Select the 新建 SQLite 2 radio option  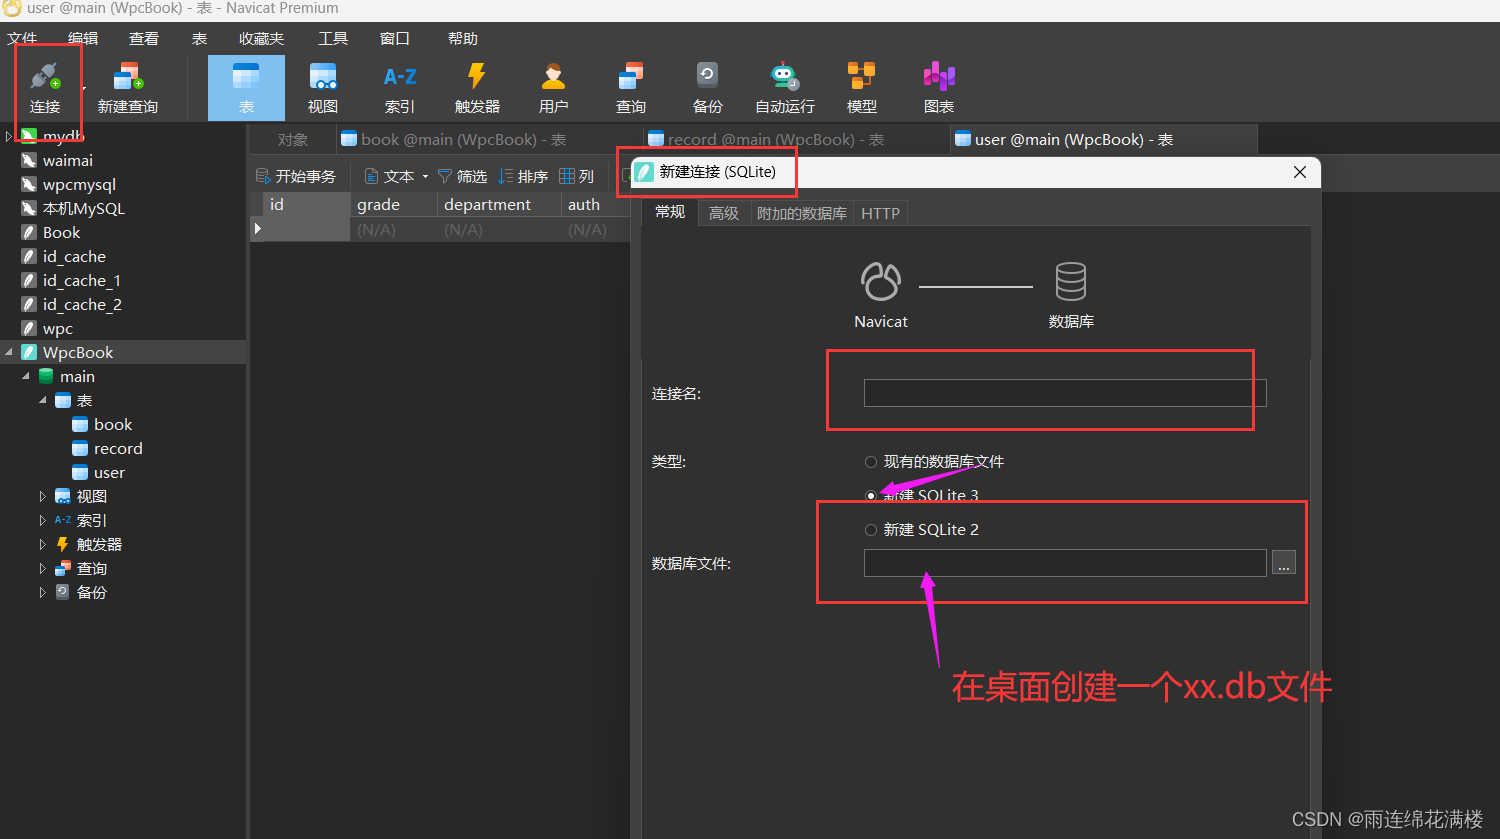(x=871, y=530)
